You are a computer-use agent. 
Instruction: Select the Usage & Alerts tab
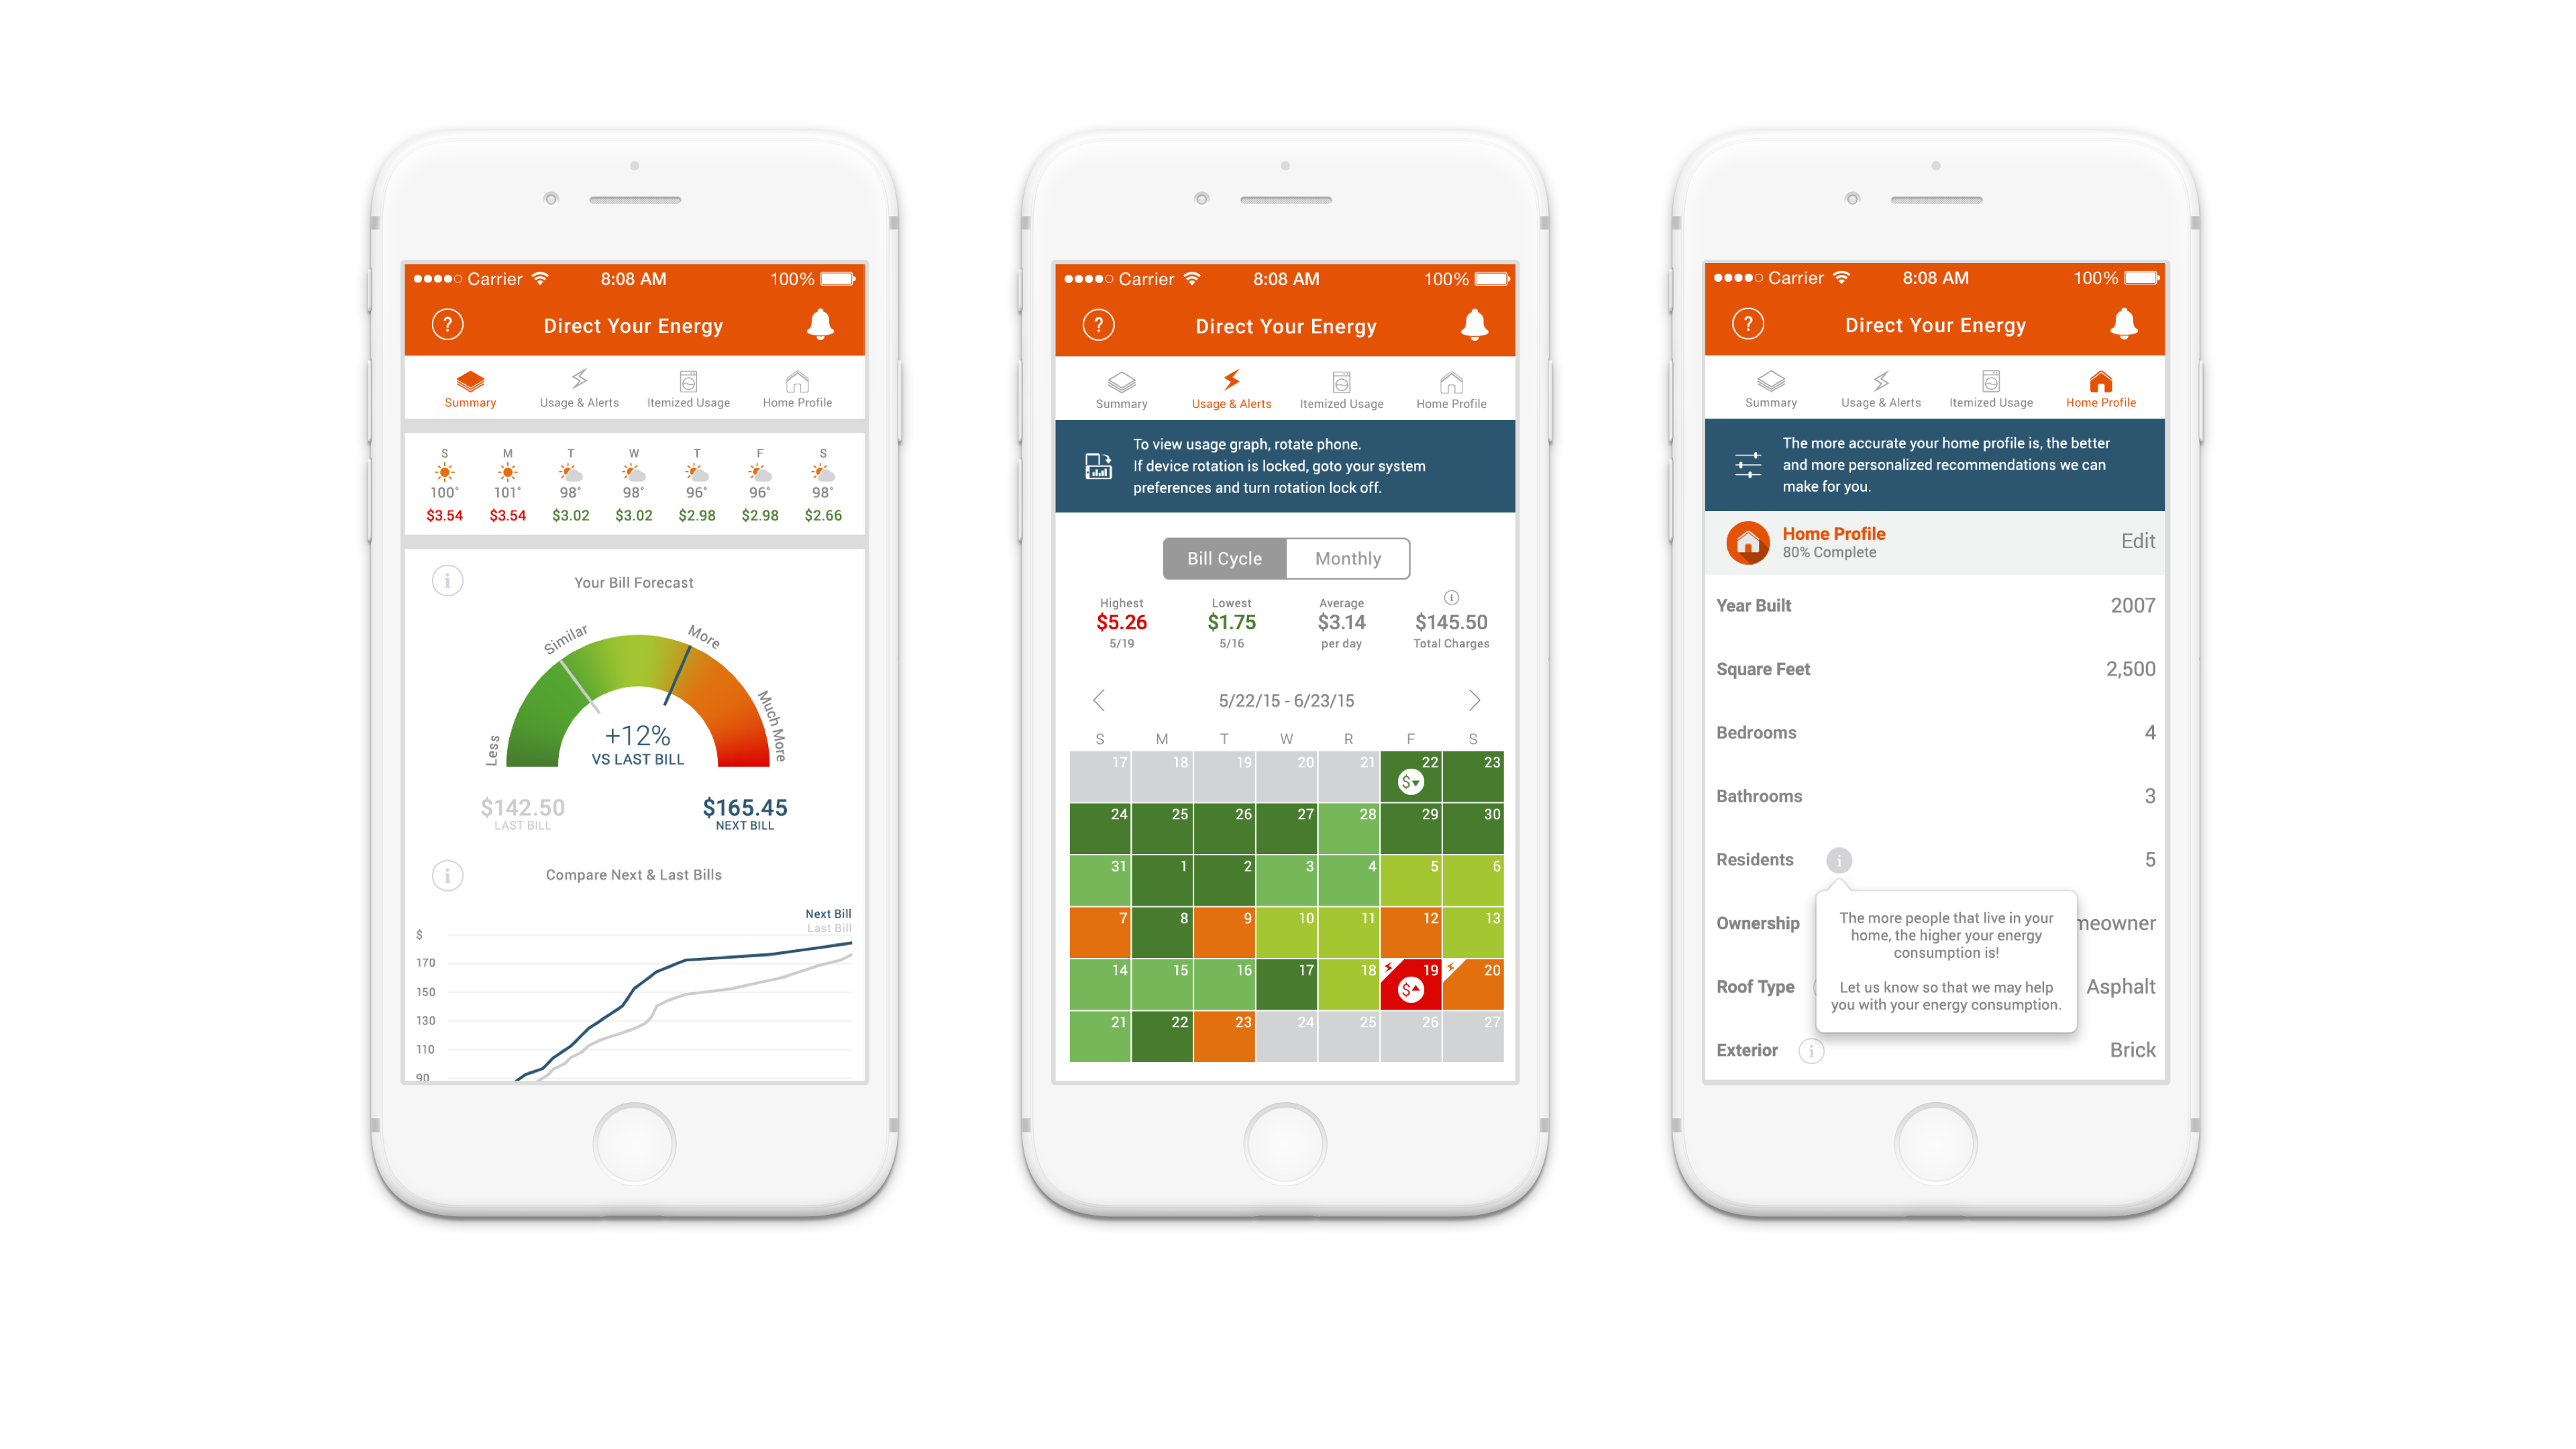[x=1228, y=388]
